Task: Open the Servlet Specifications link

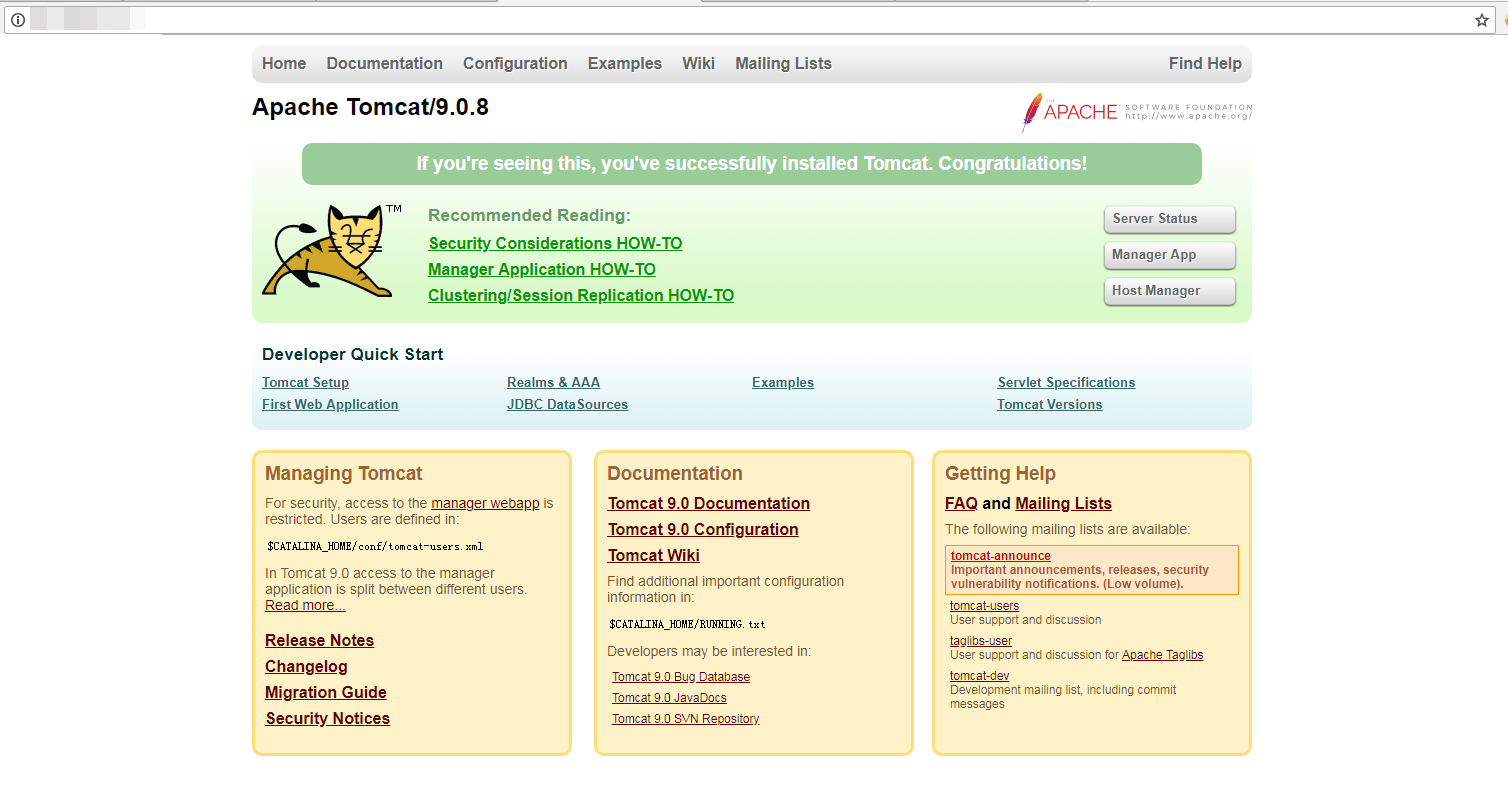Action: point(1066,383)
